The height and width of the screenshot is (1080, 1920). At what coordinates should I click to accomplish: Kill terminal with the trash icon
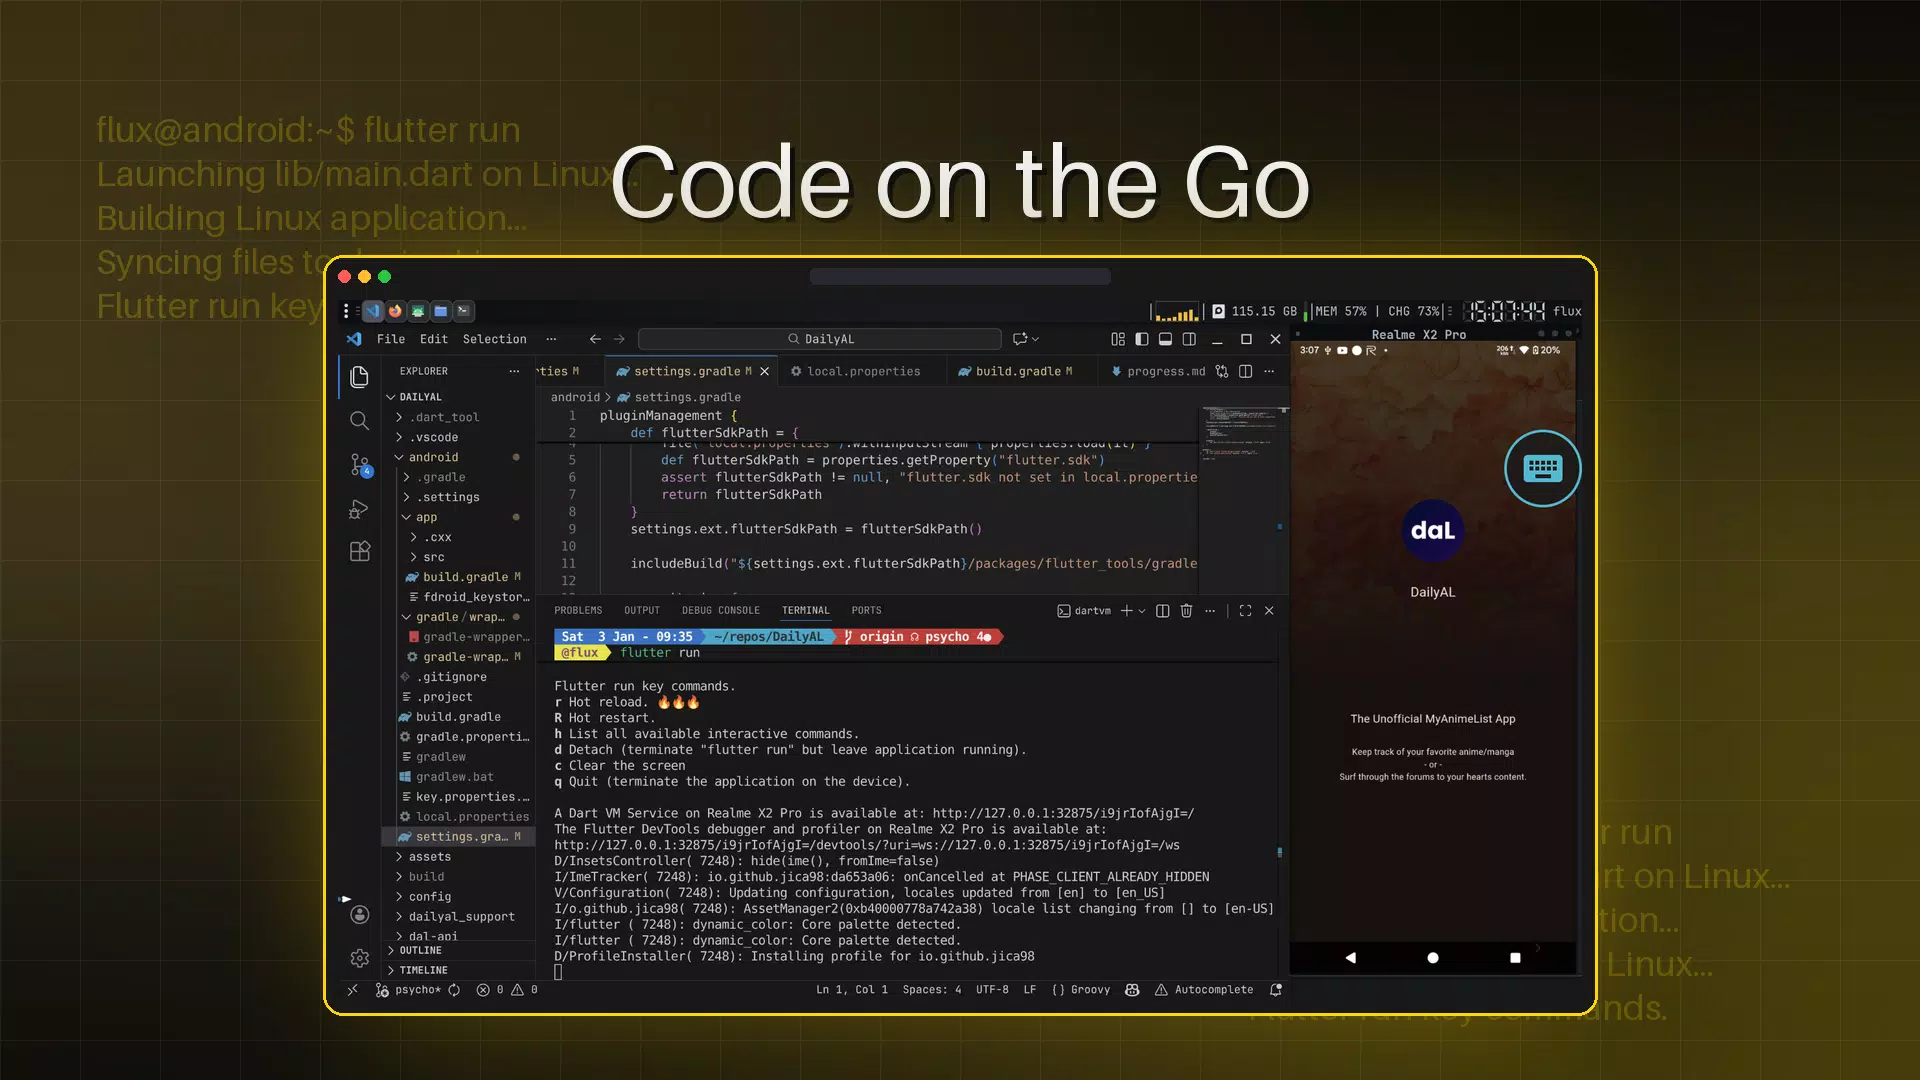click(1186, 610)
